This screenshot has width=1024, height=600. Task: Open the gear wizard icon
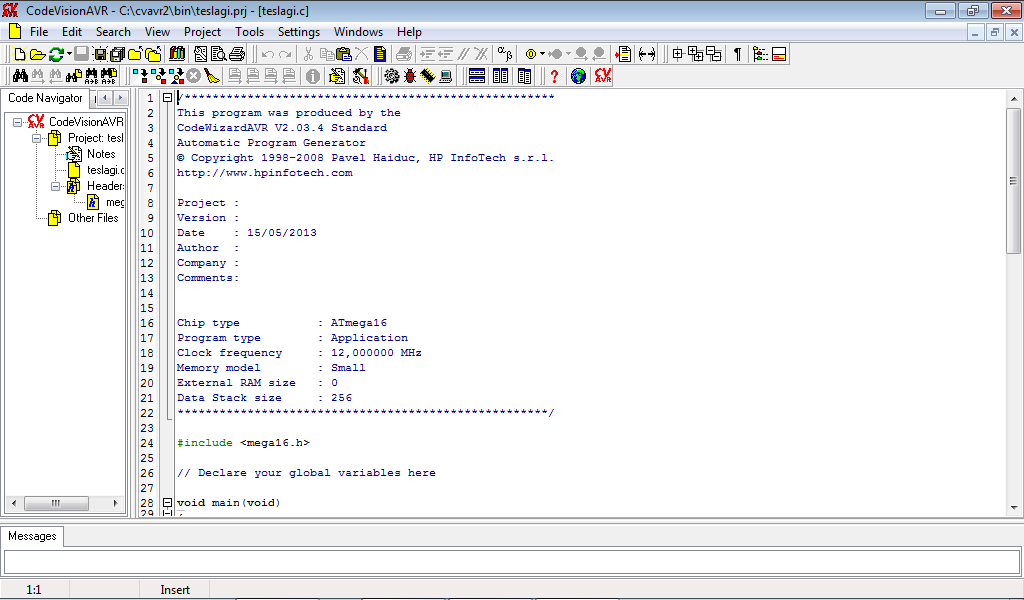[391, 76]
